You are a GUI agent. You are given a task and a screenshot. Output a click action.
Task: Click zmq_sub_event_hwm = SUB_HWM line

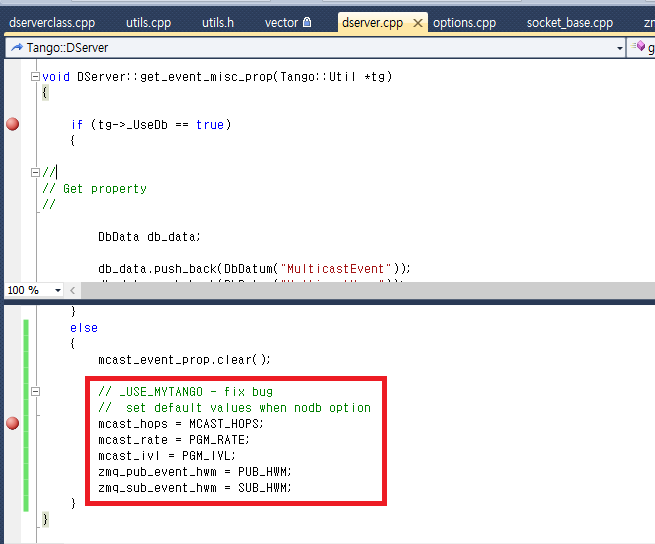click(195, 488)
